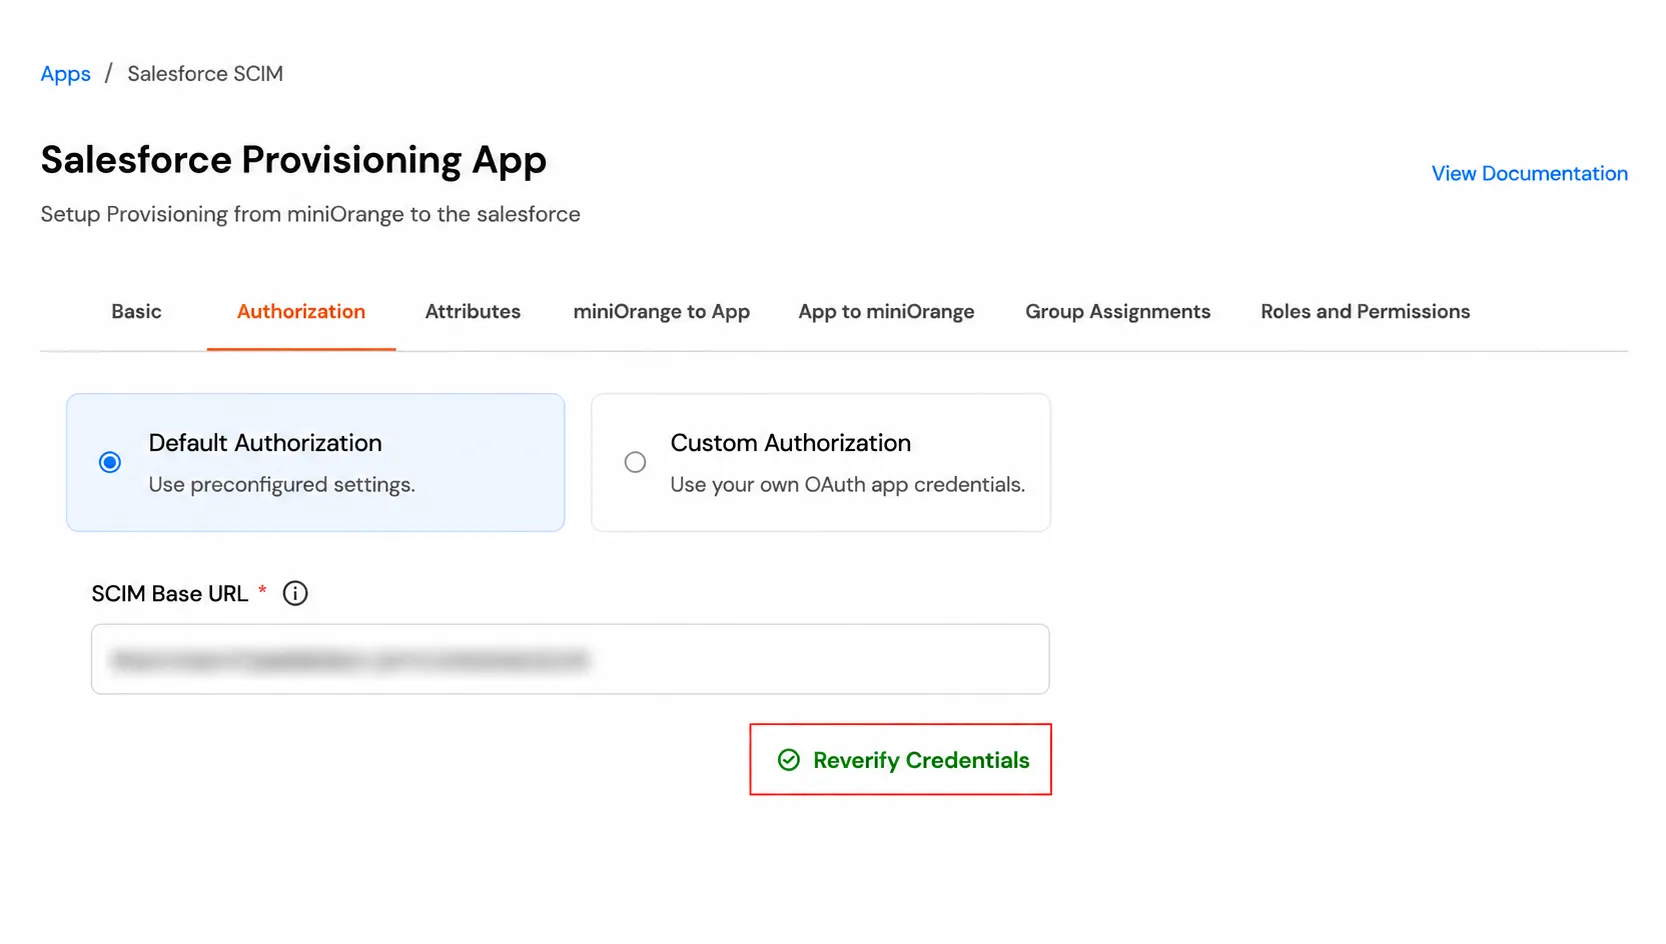Image resolution: width=1666 pixels, height=944 pixels.
Task: Click the Salesforce SCIM breadcrumb text
Action: [205, 74]
